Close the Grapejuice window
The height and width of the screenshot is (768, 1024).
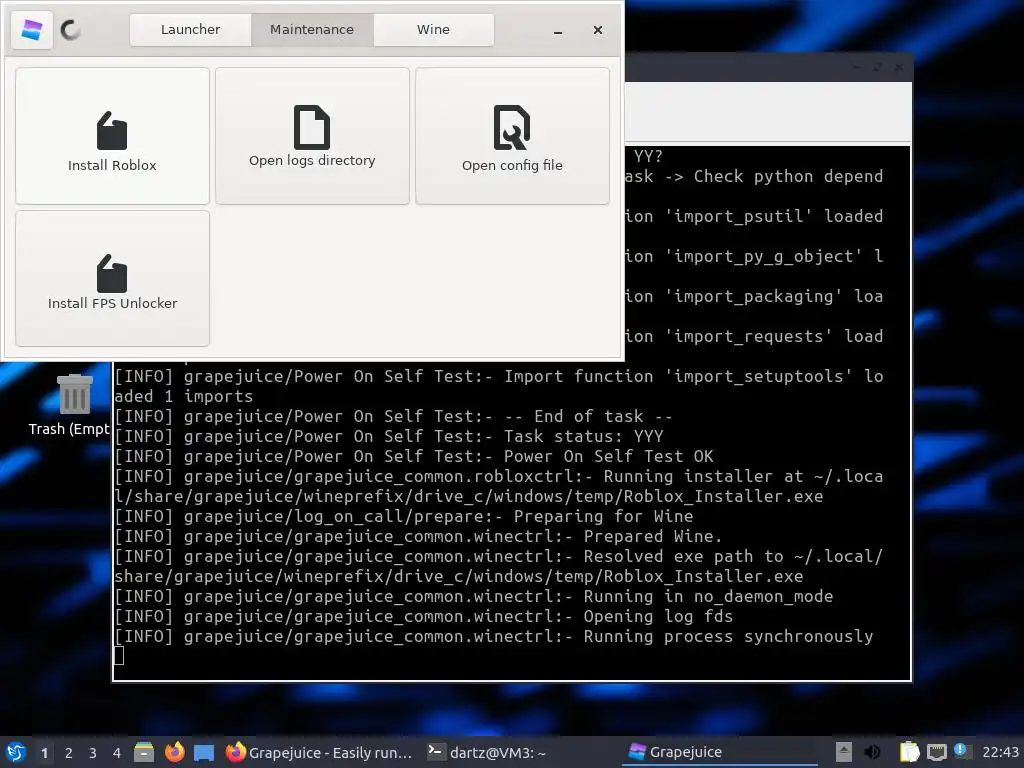pos(598,30)
